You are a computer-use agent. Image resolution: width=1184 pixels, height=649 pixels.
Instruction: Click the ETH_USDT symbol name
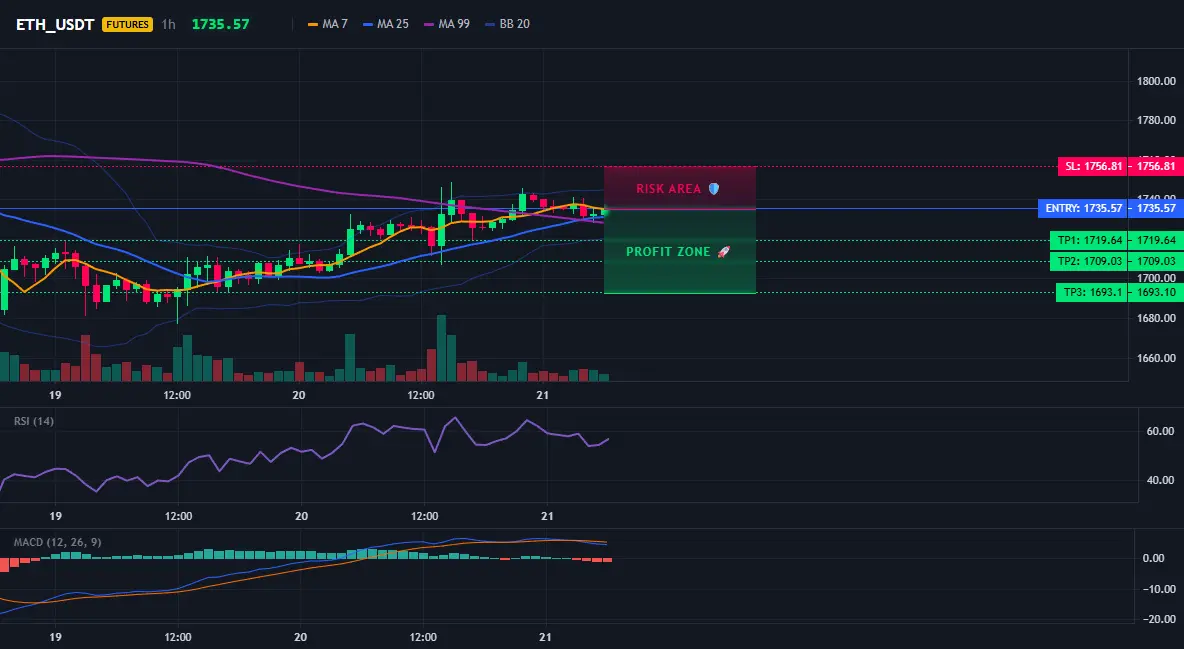[55, 24]
